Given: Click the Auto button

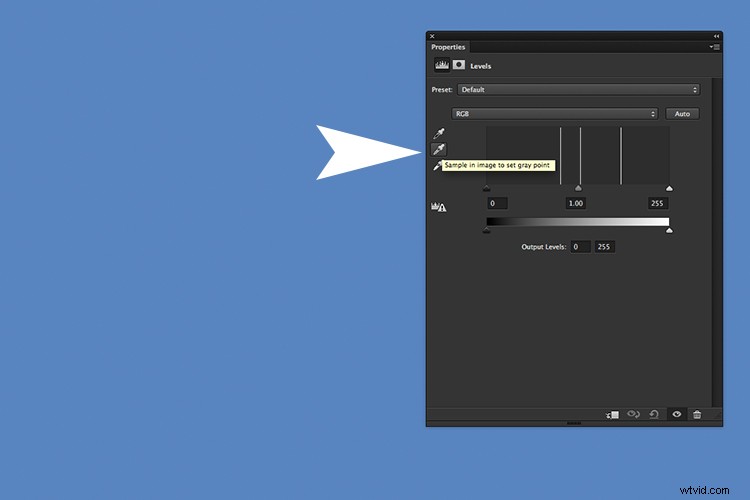Looking at the screenshot, I should (x=682, y=113).
